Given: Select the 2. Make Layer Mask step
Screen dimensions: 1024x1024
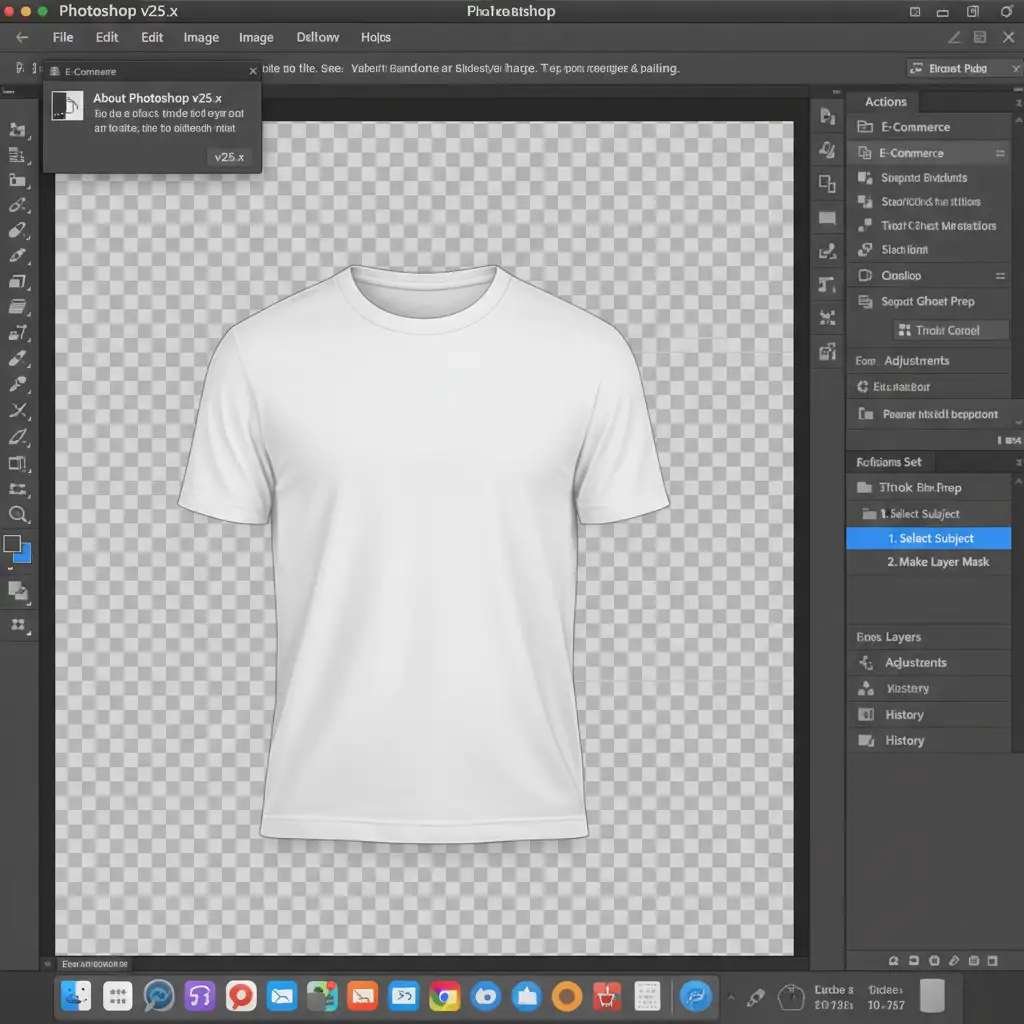Looking at the screenshot, I should (x=937, y=562).
